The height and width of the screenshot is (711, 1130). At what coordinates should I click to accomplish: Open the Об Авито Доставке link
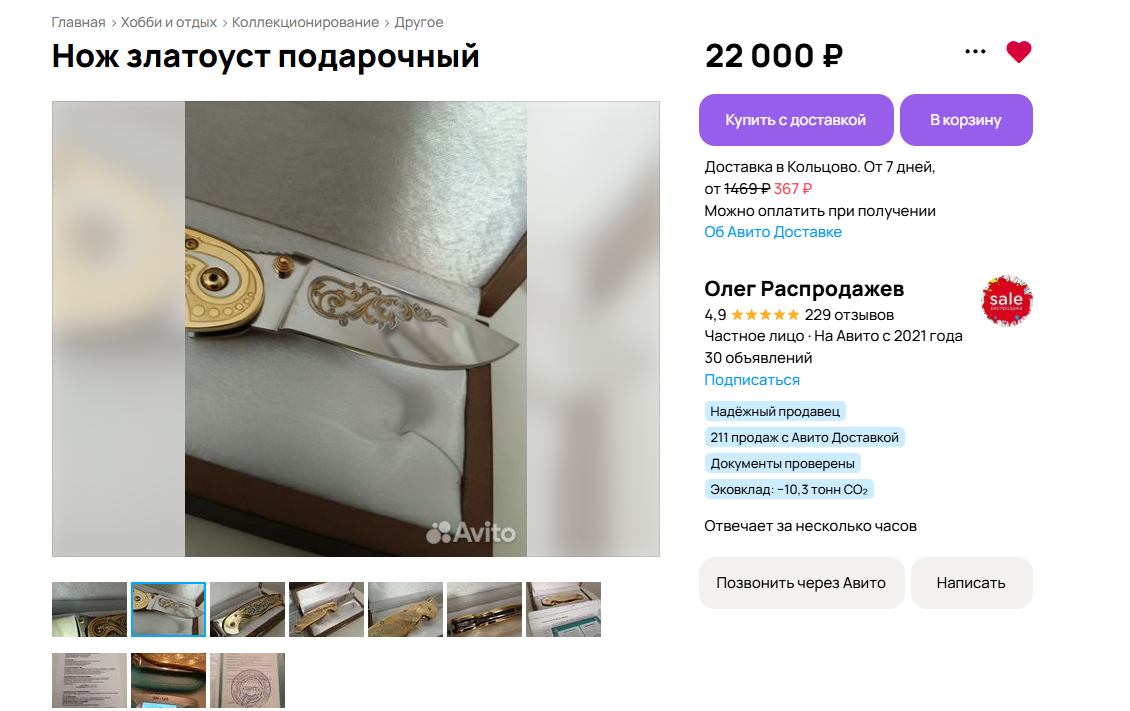click(773, 232)
